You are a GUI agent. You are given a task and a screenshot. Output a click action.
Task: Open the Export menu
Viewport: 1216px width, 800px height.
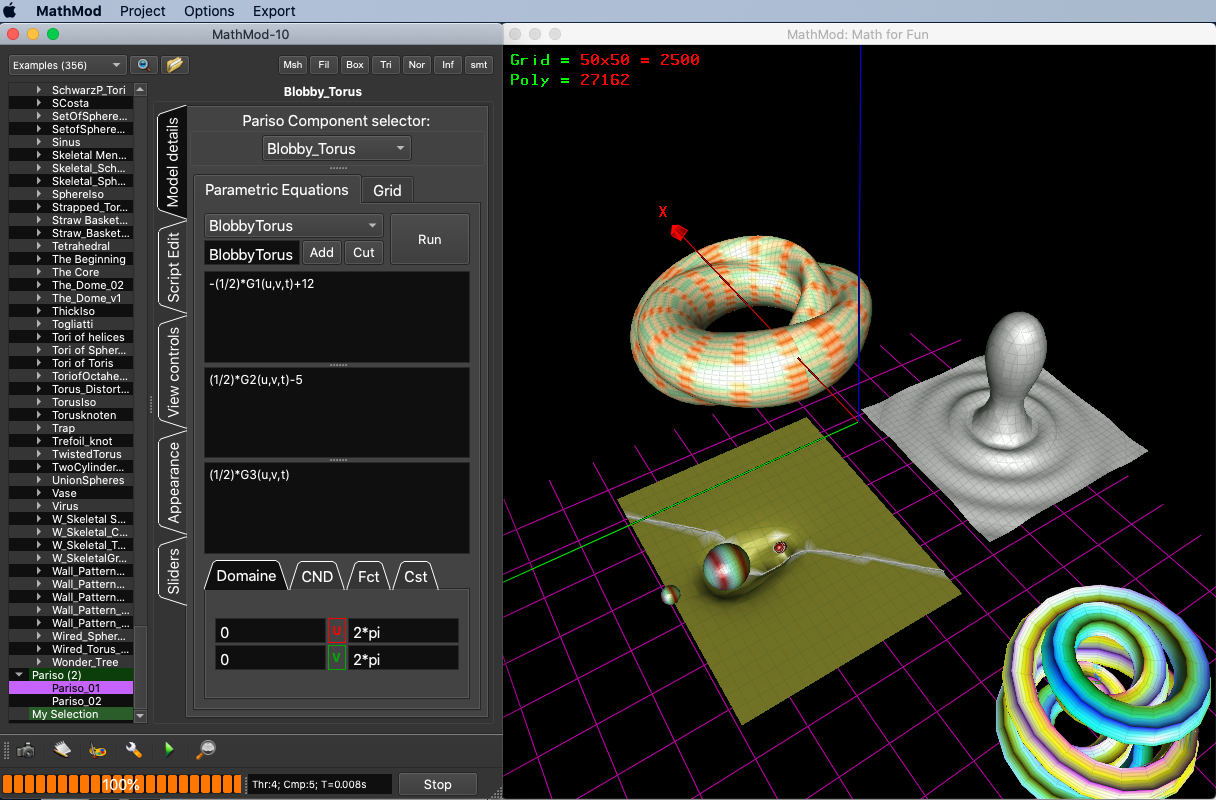tap(274, 11)
